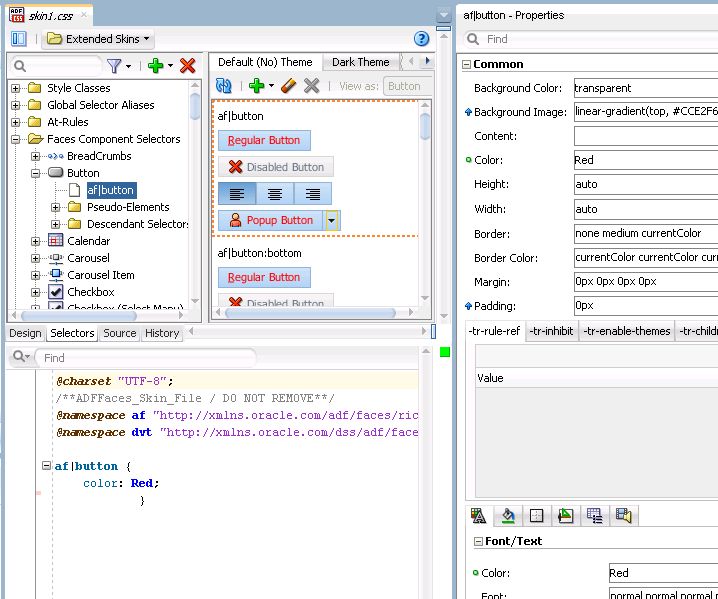Click the source editor Find field
The image size is (718, 599).
tap(147, 358)
